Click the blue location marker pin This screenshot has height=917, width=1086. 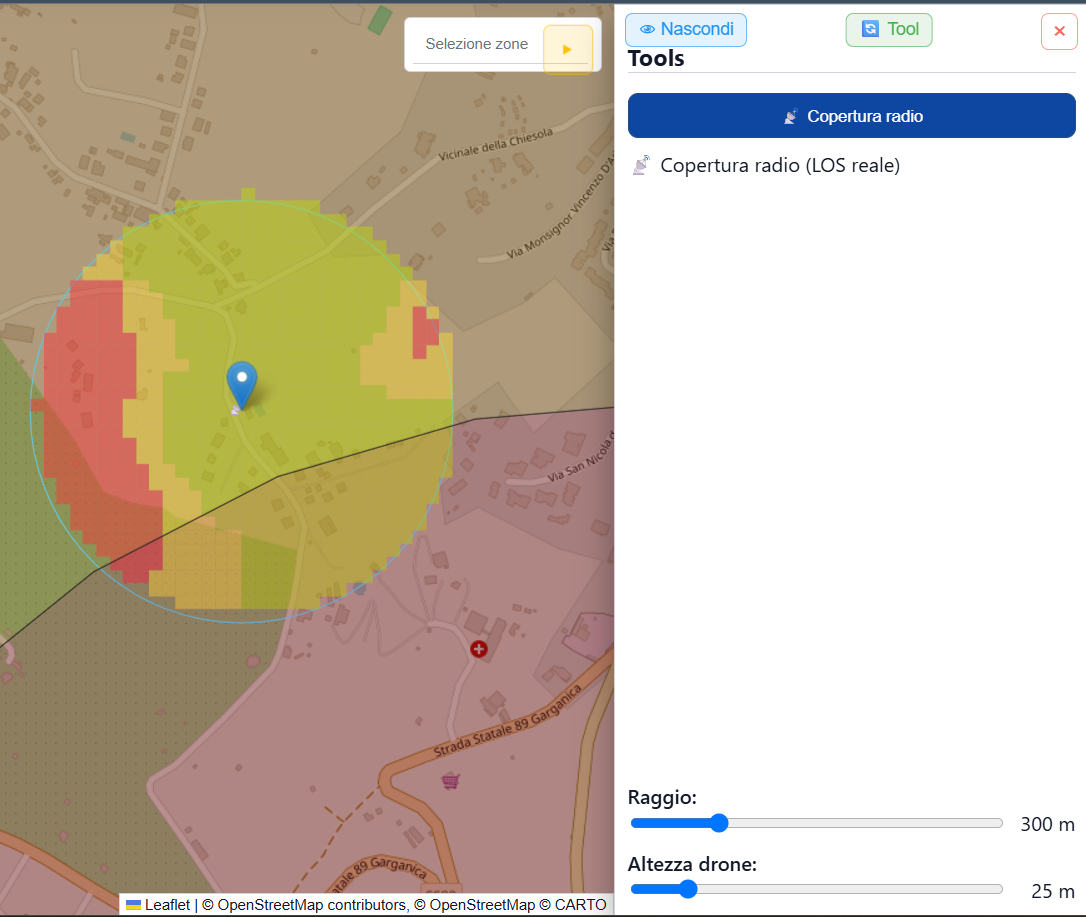click(x=242, y=385)
